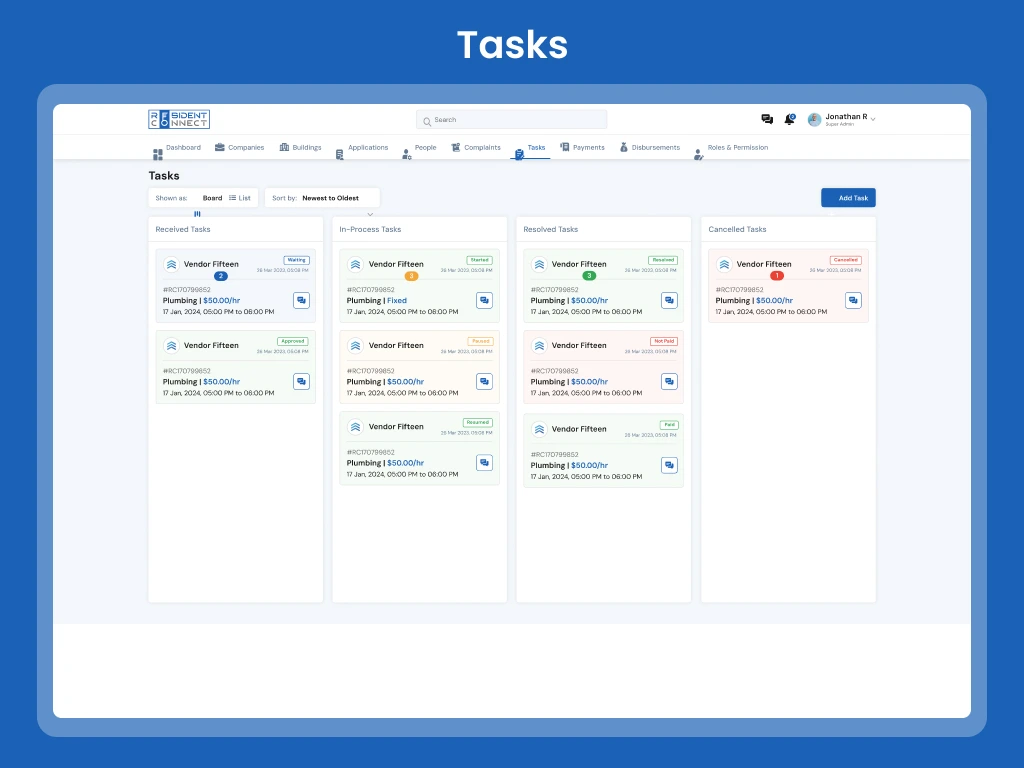
Task: Open chat on the Cancelled task card
Action: [853, 300]
